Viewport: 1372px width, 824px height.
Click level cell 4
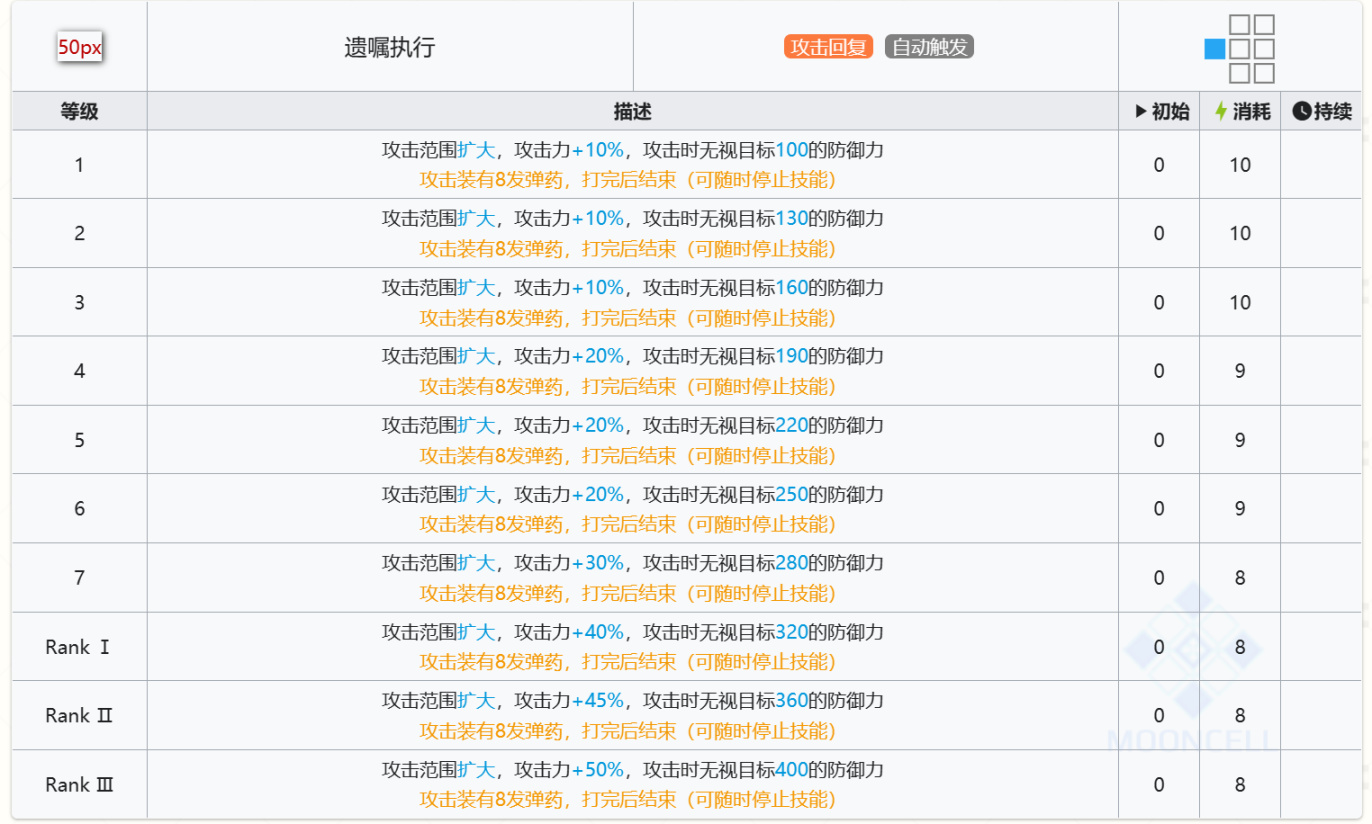79,371
